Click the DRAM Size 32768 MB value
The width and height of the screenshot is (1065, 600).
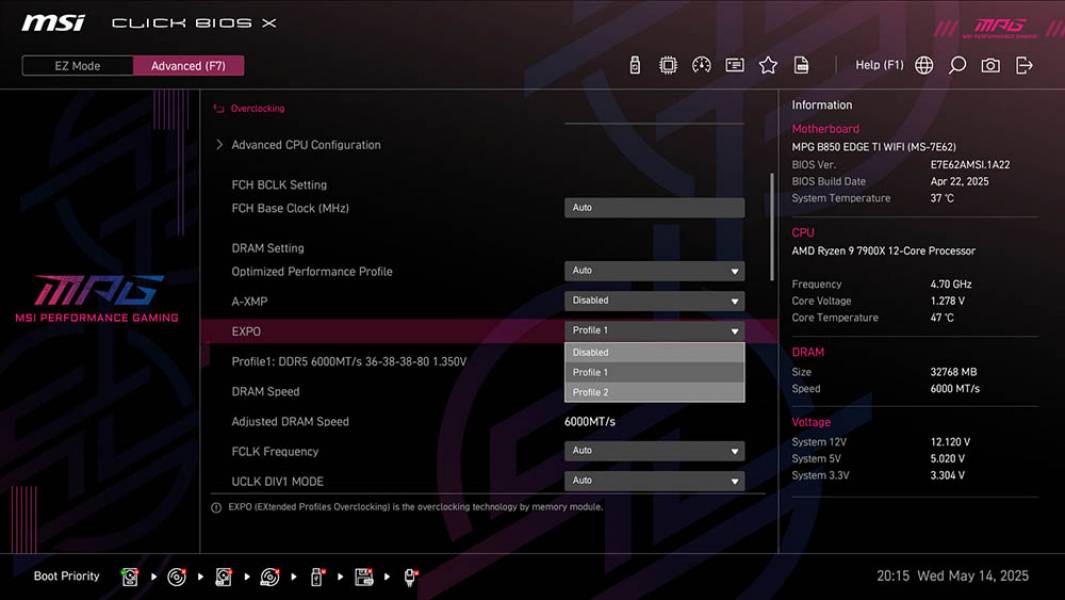click(x=954, y=372)
